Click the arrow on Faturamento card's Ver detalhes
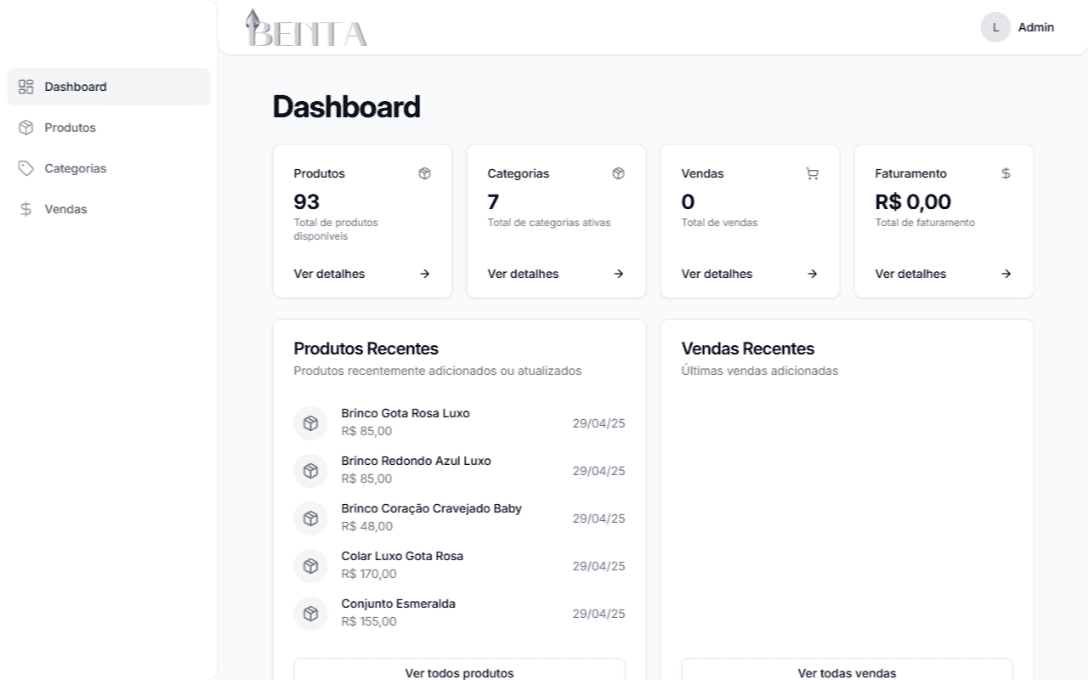Screen dimensions: 1088x680 (1005, 274)
